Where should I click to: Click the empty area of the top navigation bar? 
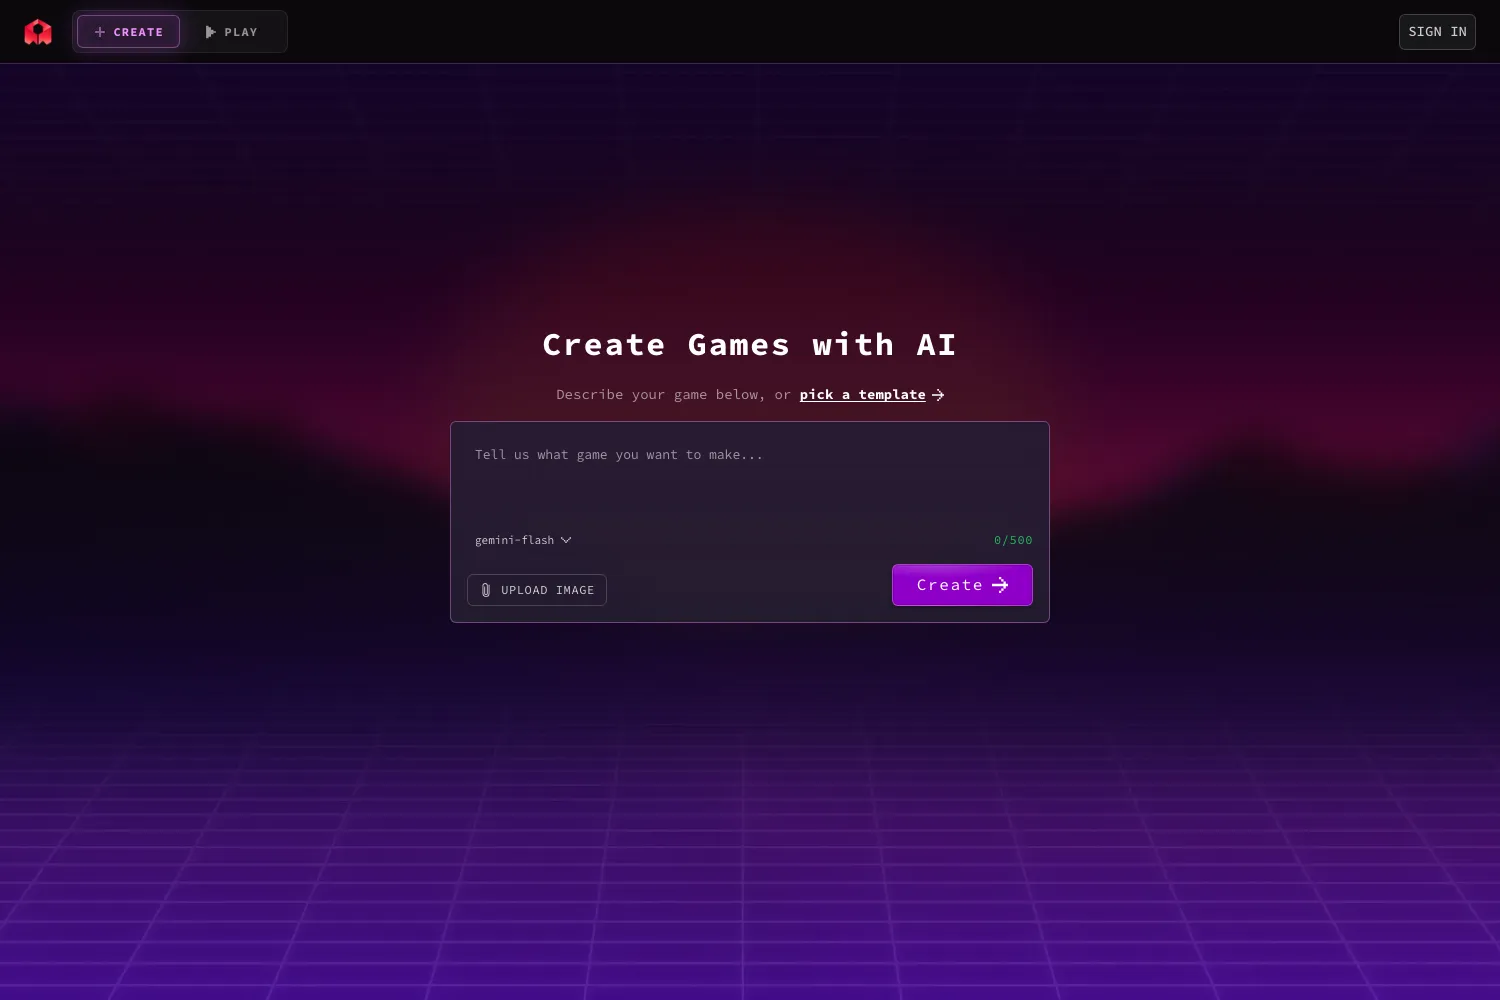840,32
